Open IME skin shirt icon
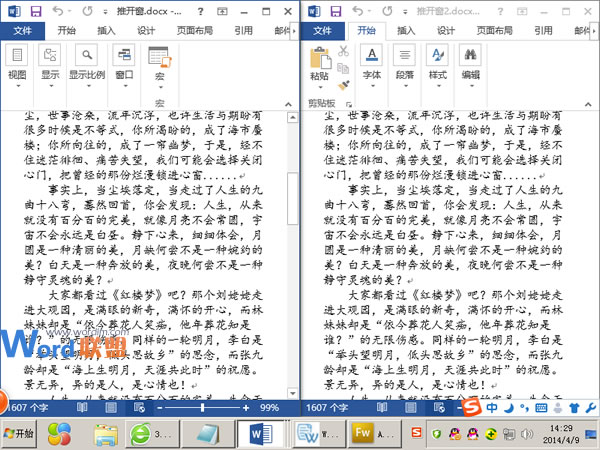600x450 pixels. [x=574, y=408]
